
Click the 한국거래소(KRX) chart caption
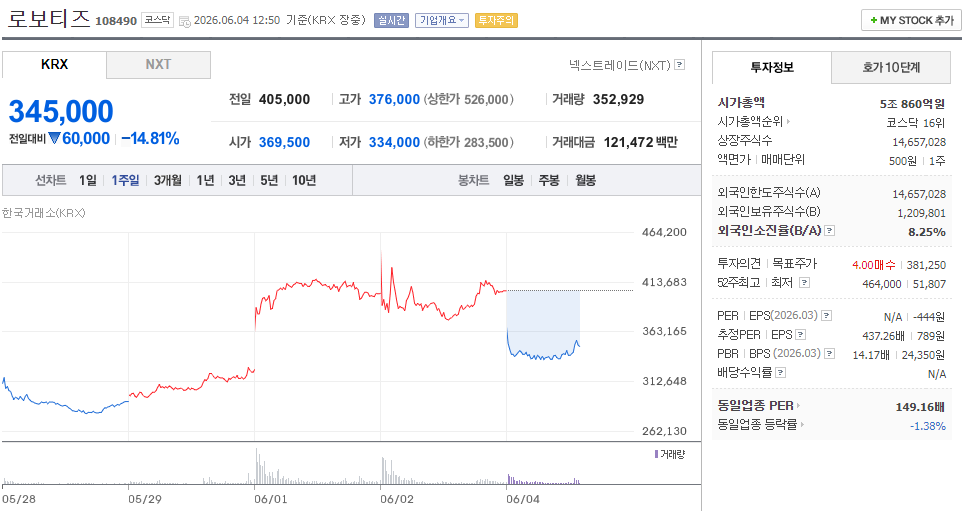[x=43, y=213]
